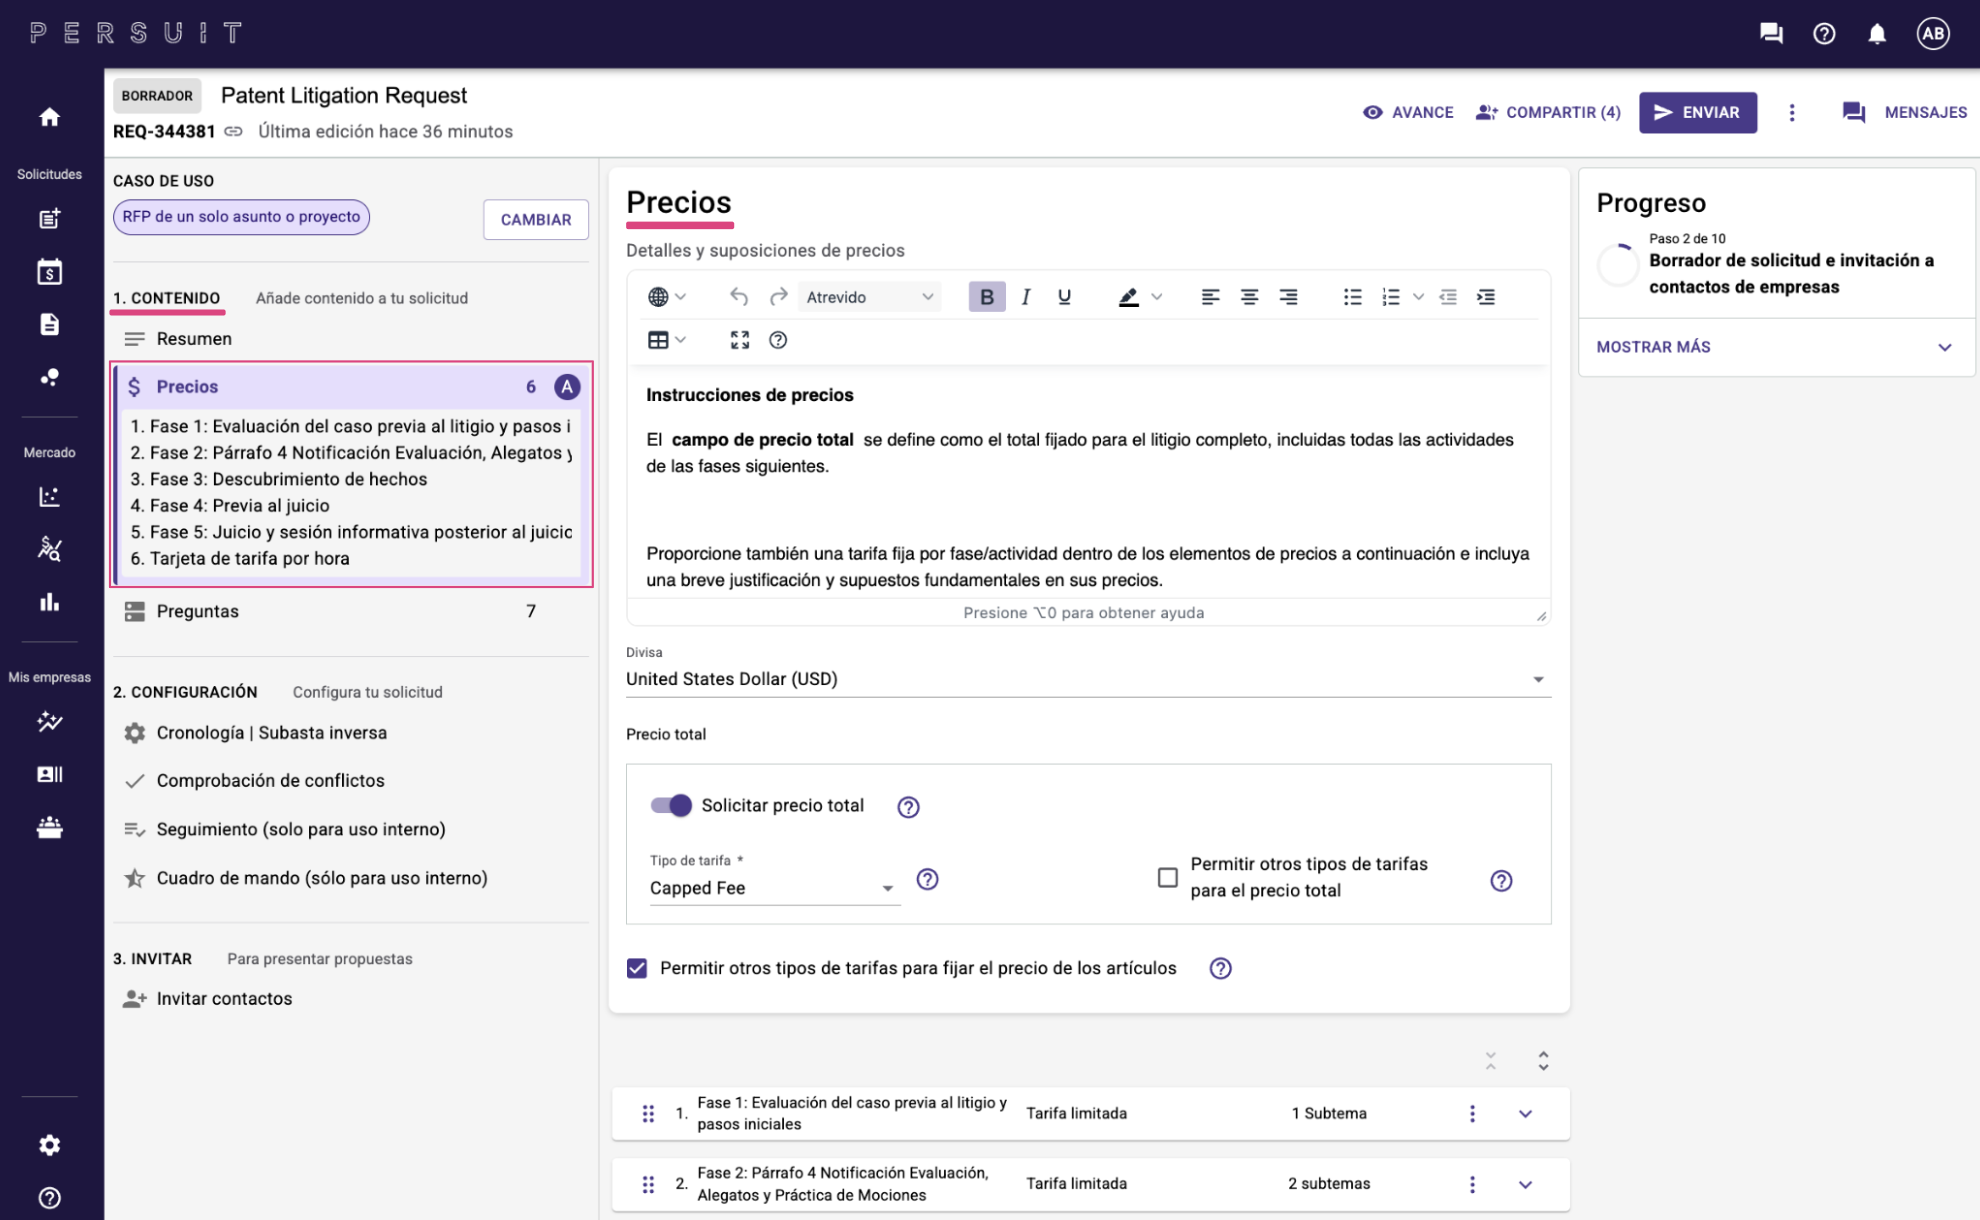
Task: Open Fase 1 row options menu
Action: click(1471, 1114)
